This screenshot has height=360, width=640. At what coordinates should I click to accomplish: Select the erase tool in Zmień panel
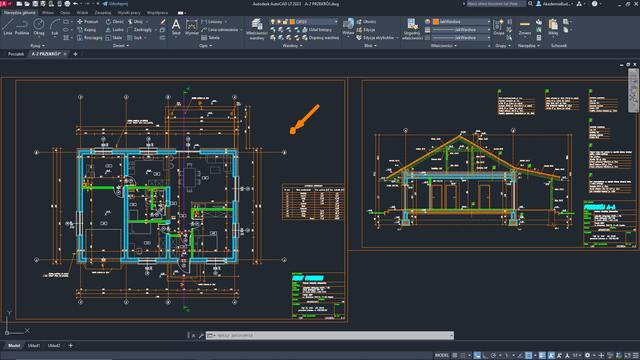pos(163,22)
